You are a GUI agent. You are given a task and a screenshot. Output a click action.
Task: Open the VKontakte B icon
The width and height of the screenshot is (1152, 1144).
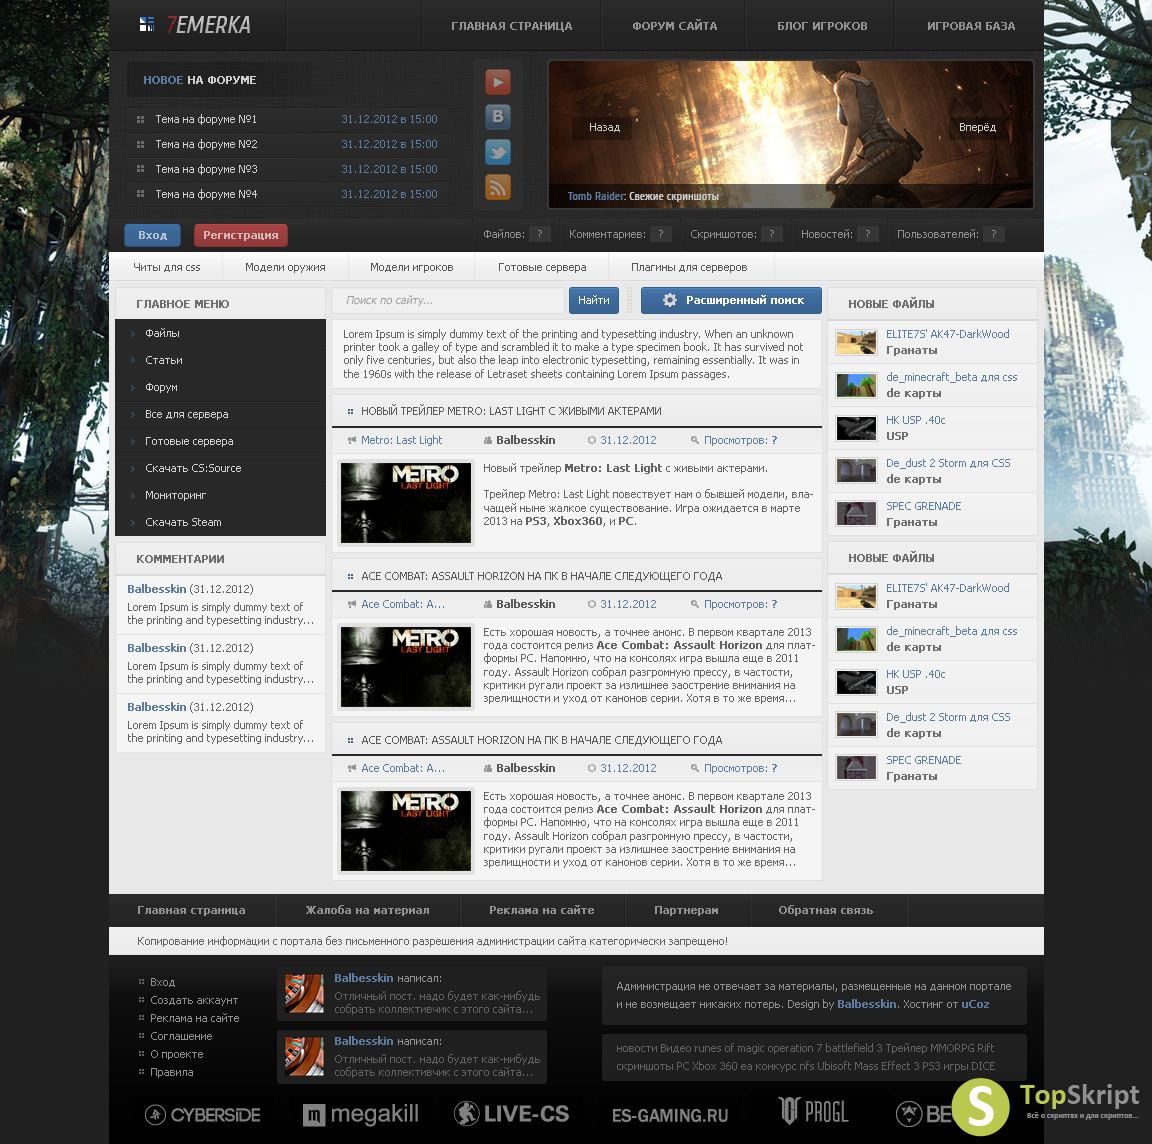point(497,117)
